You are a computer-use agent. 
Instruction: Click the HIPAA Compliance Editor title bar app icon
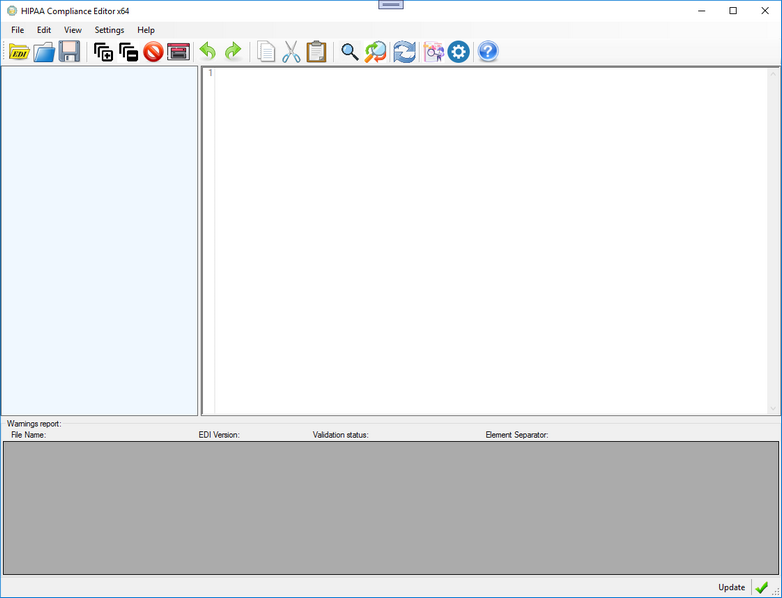point(11,10)
